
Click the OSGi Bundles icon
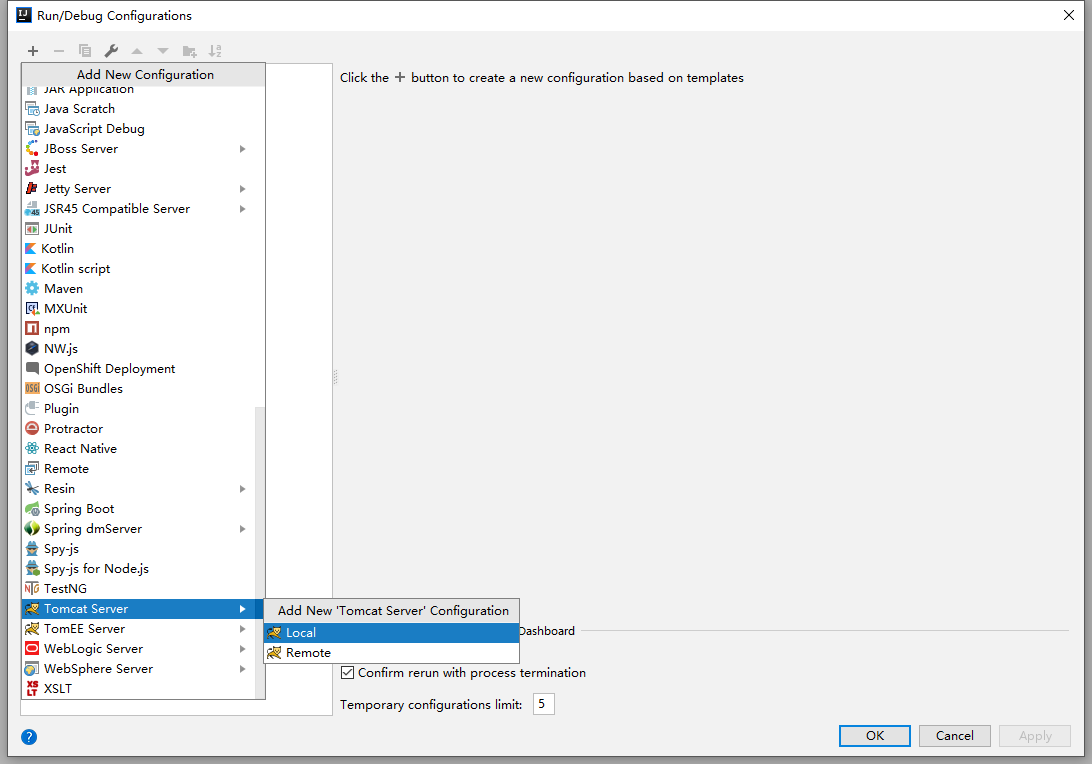tap(32, 389)
